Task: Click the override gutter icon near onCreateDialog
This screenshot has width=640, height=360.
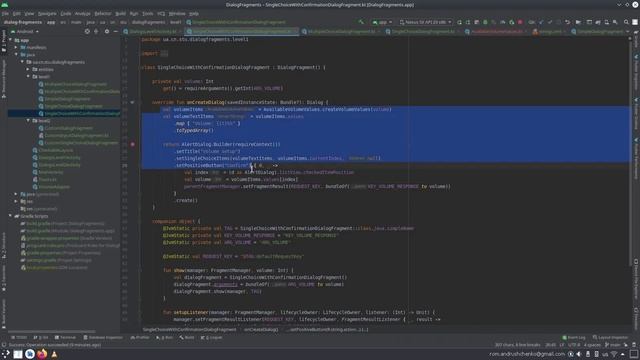Action: pyautogui.click(x=132, y=102)
